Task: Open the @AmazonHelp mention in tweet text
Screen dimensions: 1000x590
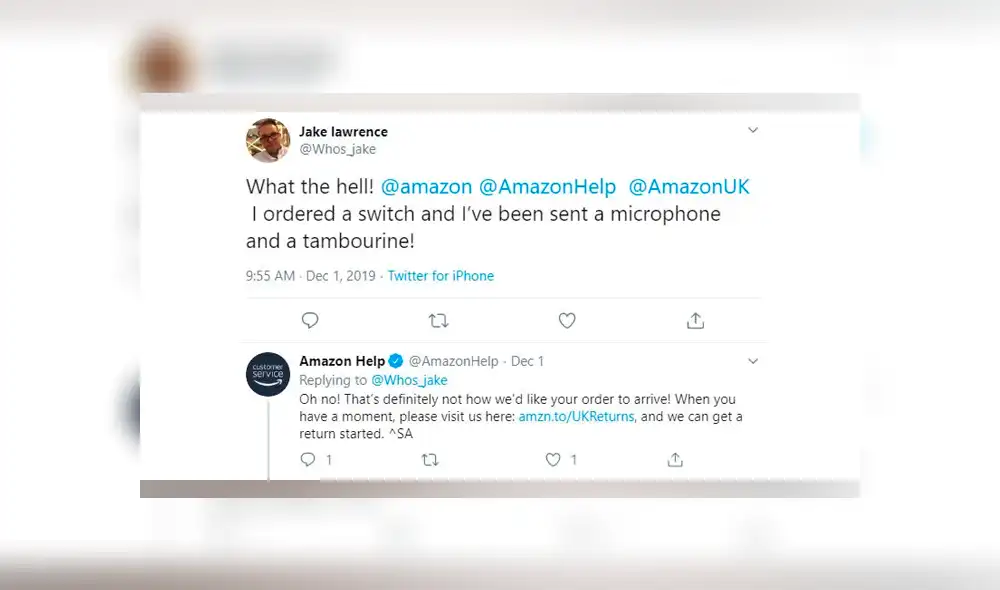Action: click(x=547, y=186)
